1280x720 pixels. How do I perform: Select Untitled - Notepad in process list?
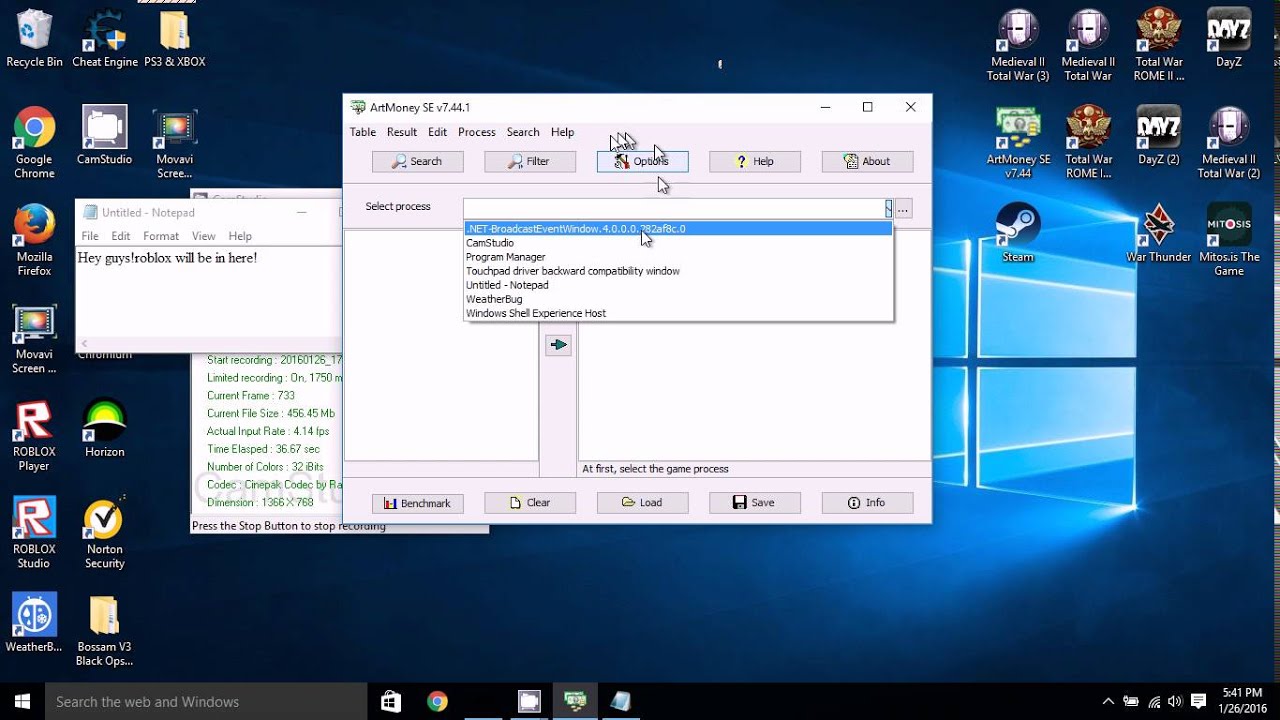pyautogui.click(x=678, y=285)
